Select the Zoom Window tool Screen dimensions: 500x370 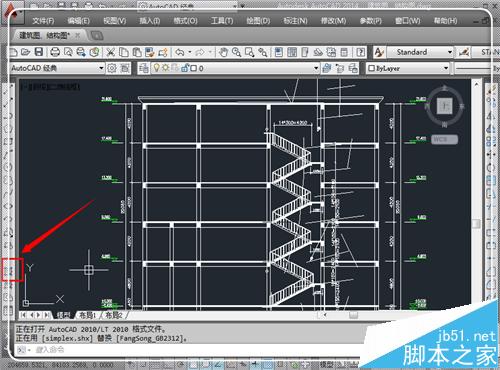coord(249,52)
